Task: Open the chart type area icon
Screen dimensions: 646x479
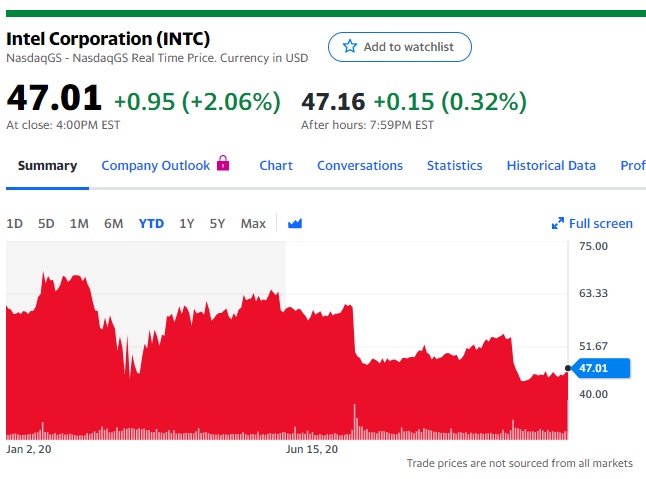Action: (295, 224)
